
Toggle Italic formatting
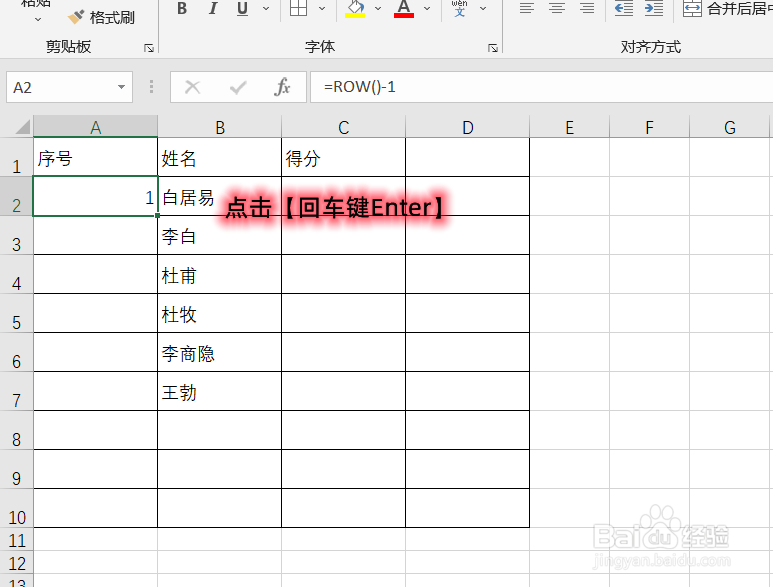pos(212,8)
